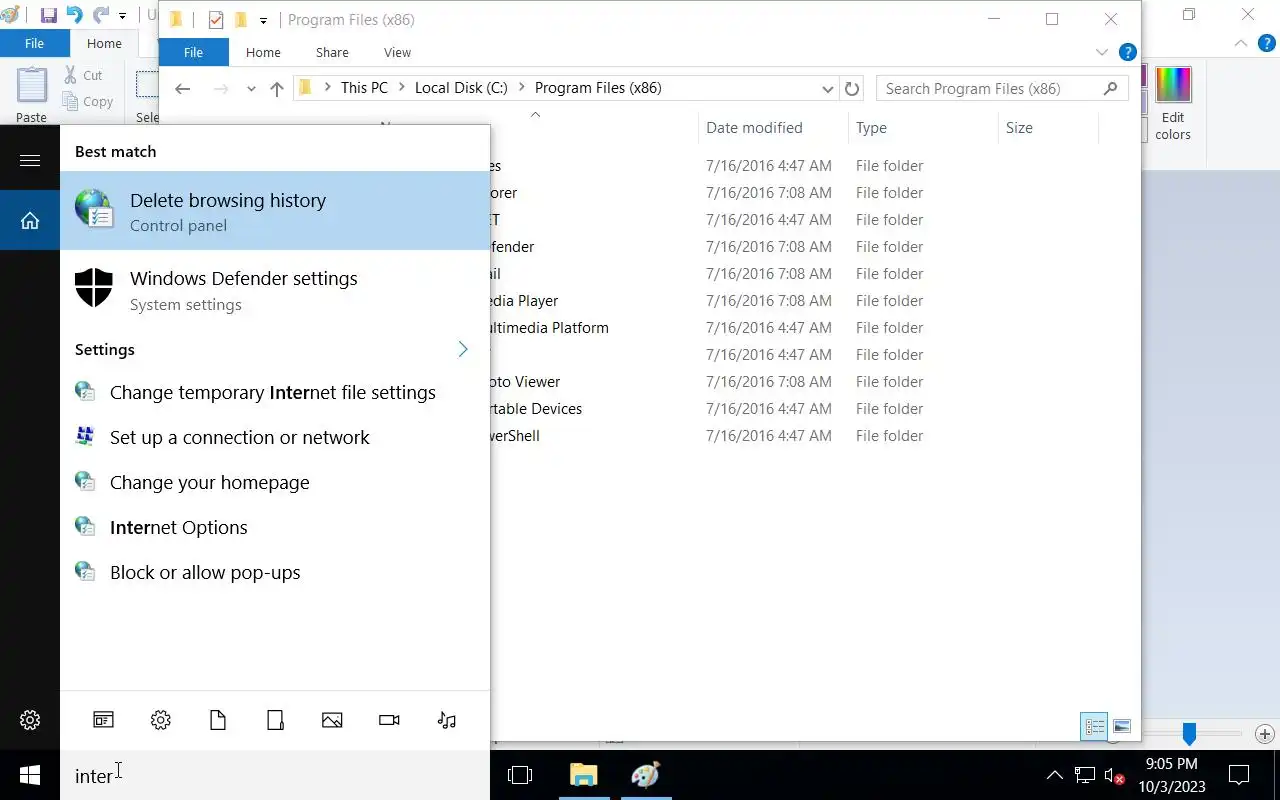Expand the Explorer ribbon chevron
1280x800 pixels.
coord(1101,52)
